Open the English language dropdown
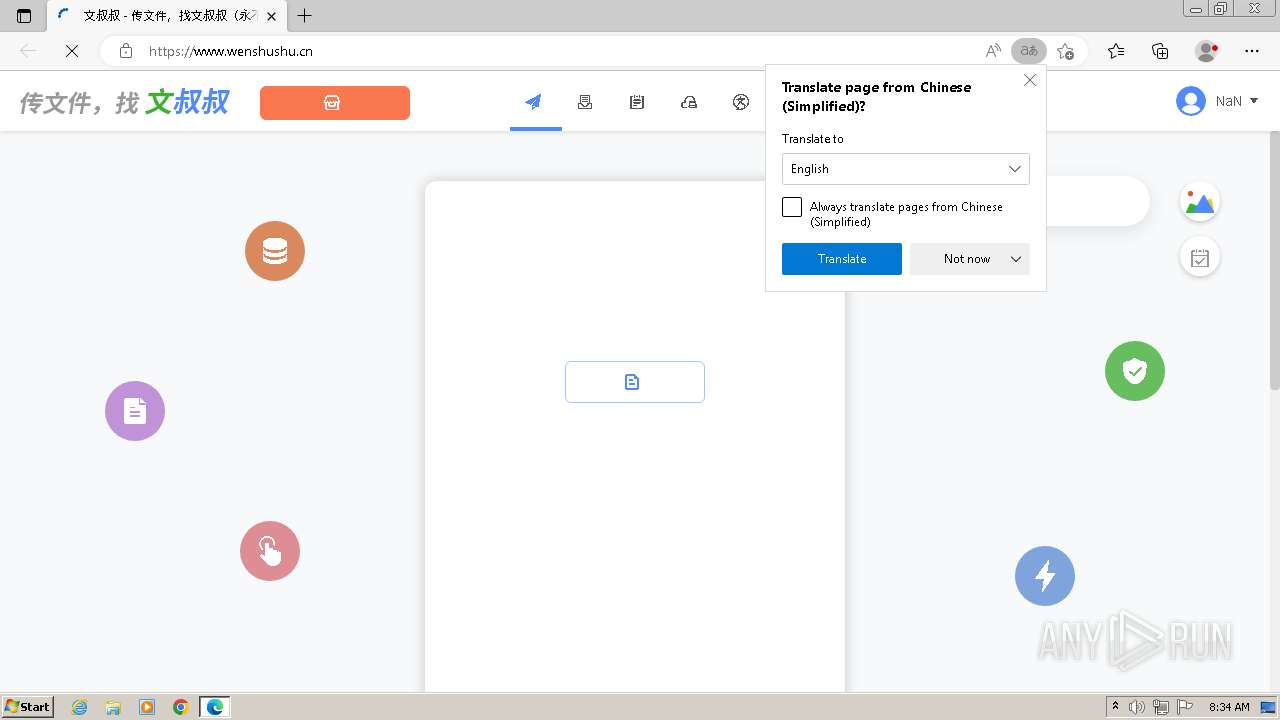This screenshot has width=1280, height=720. coord(906,169)
